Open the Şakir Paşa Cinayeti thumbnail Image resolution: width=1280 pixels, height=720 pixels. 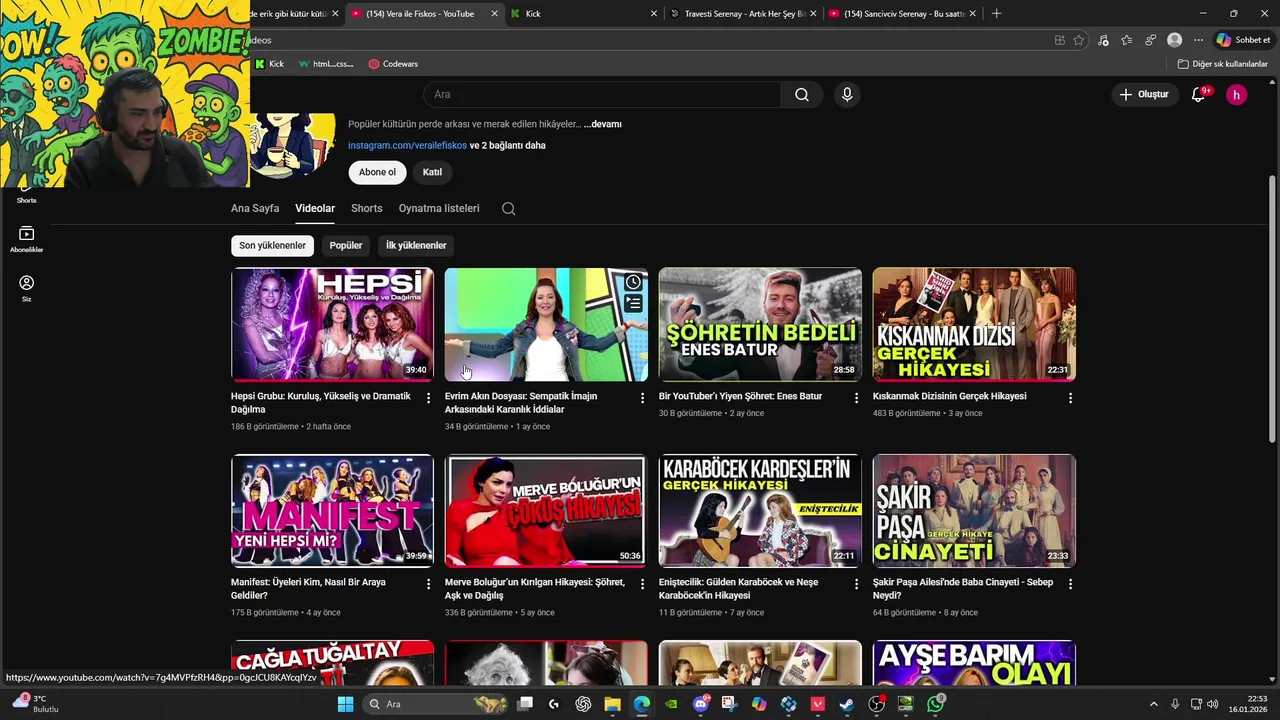coord(974,511)
